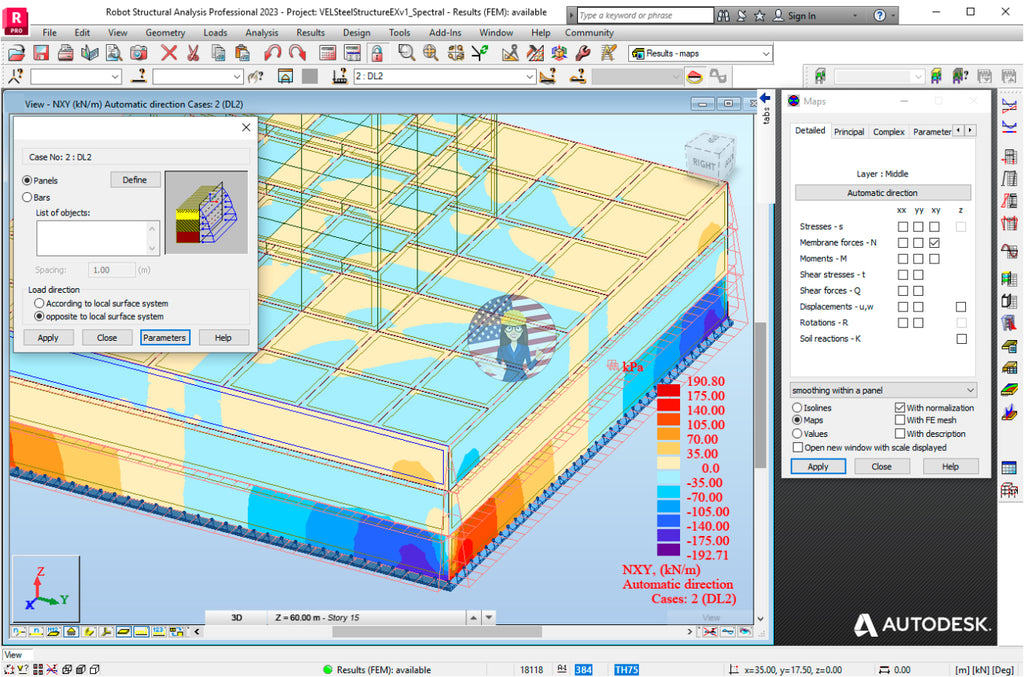The image size is (1024, 677).
Task: Uncheck the xy Membrane forces checkbox
Action: click(x=936, y=242)
